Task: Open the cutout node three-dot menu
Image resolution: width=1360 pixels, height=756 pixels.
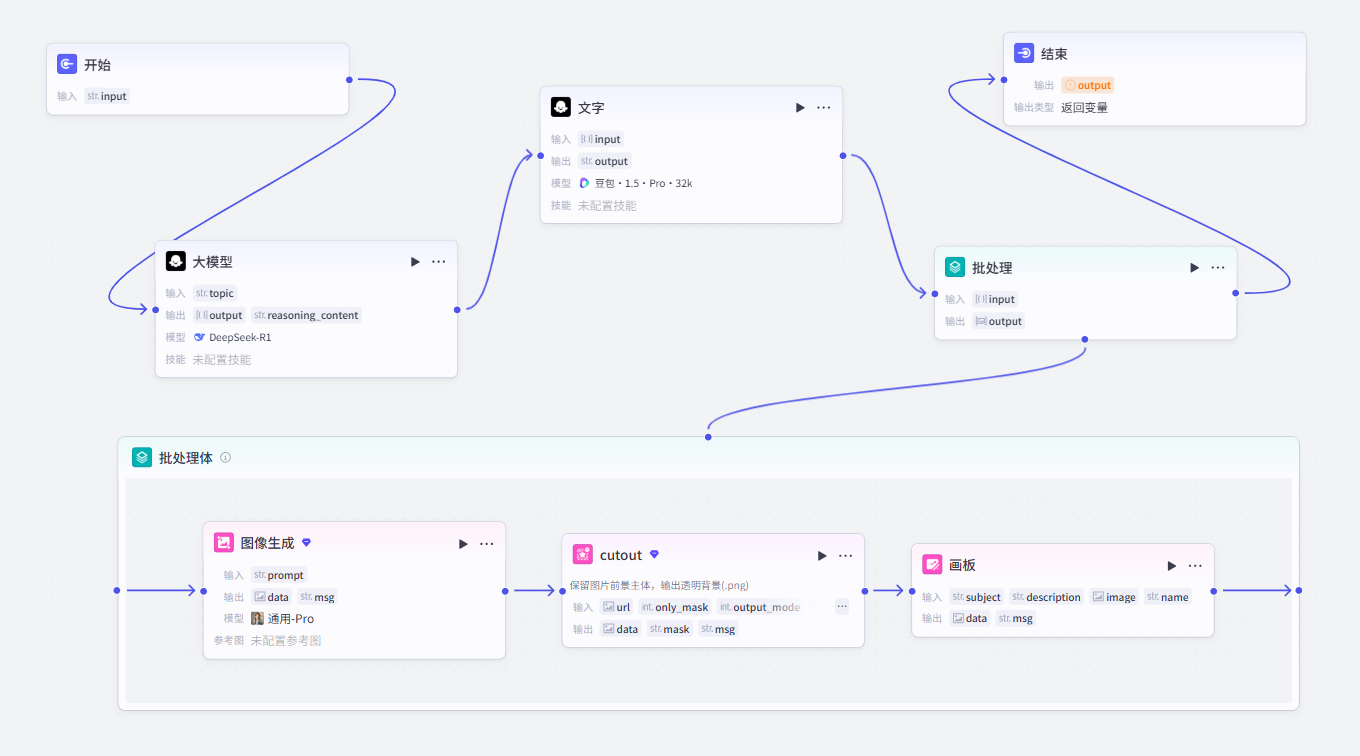Action: 846,556
